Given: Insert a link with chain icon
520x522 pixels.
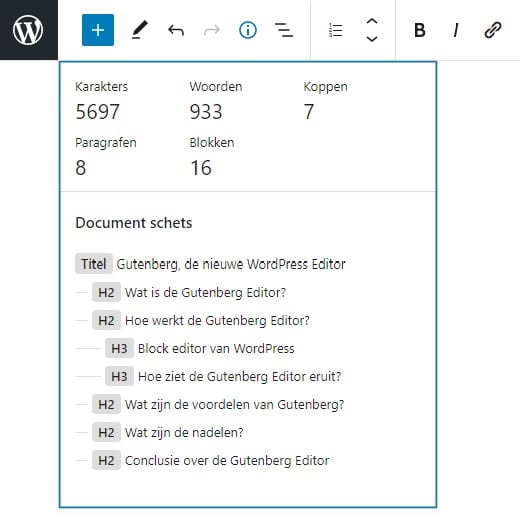Looking at the screenshot, I should (x=493, y=30).
